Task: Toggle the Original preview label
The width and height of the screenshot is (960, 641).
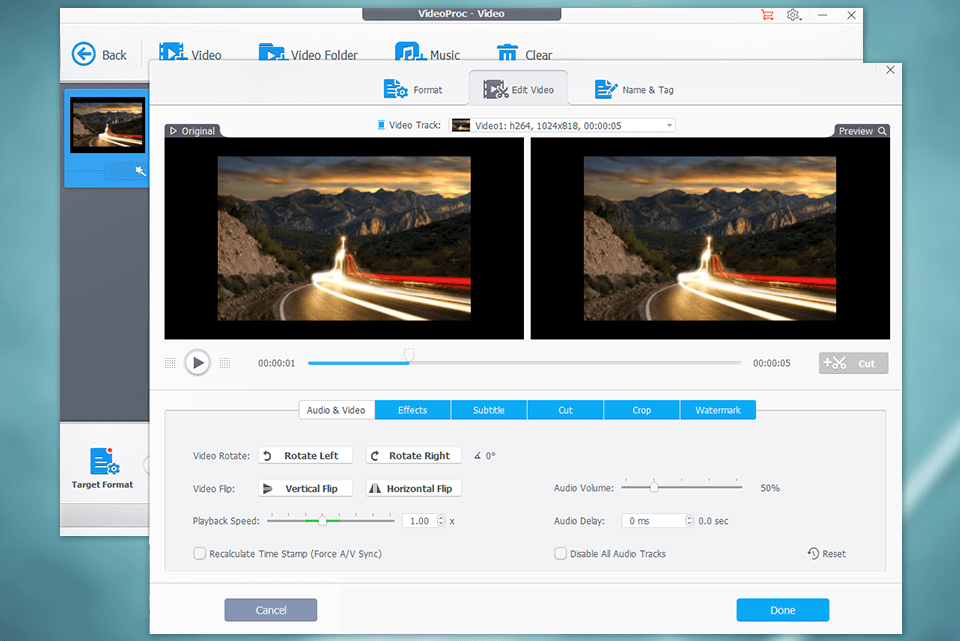Action: click(192, 130)
